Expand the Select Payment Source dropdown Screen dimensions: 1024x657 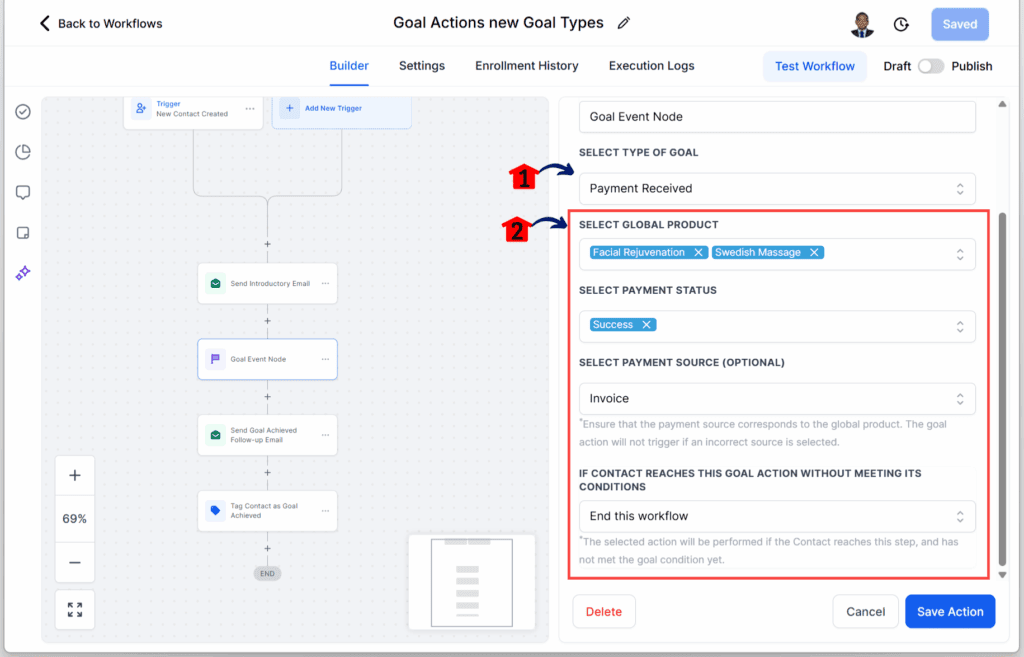click(x=776, y=398)
